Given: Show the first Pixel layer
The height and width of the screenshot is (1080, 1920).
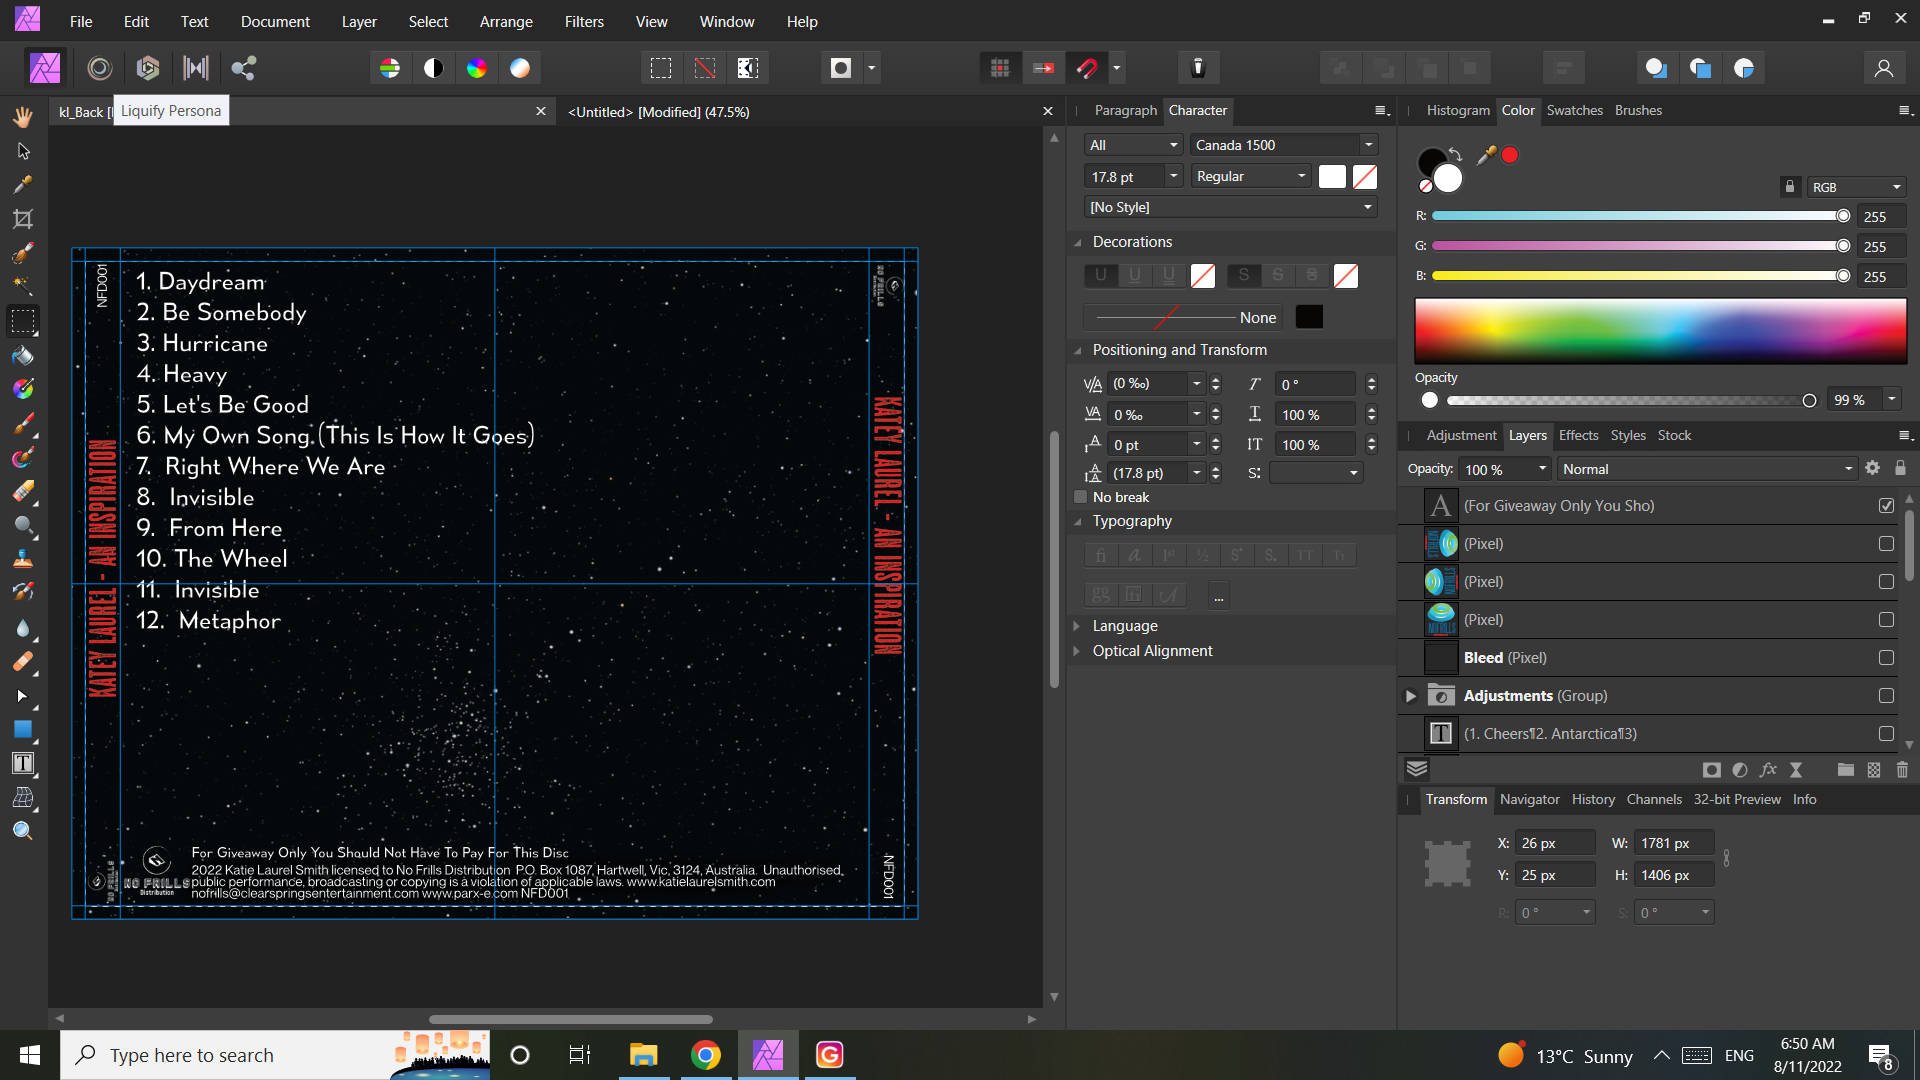Looking at the screenshot, I should click(x=1886, y=544).
